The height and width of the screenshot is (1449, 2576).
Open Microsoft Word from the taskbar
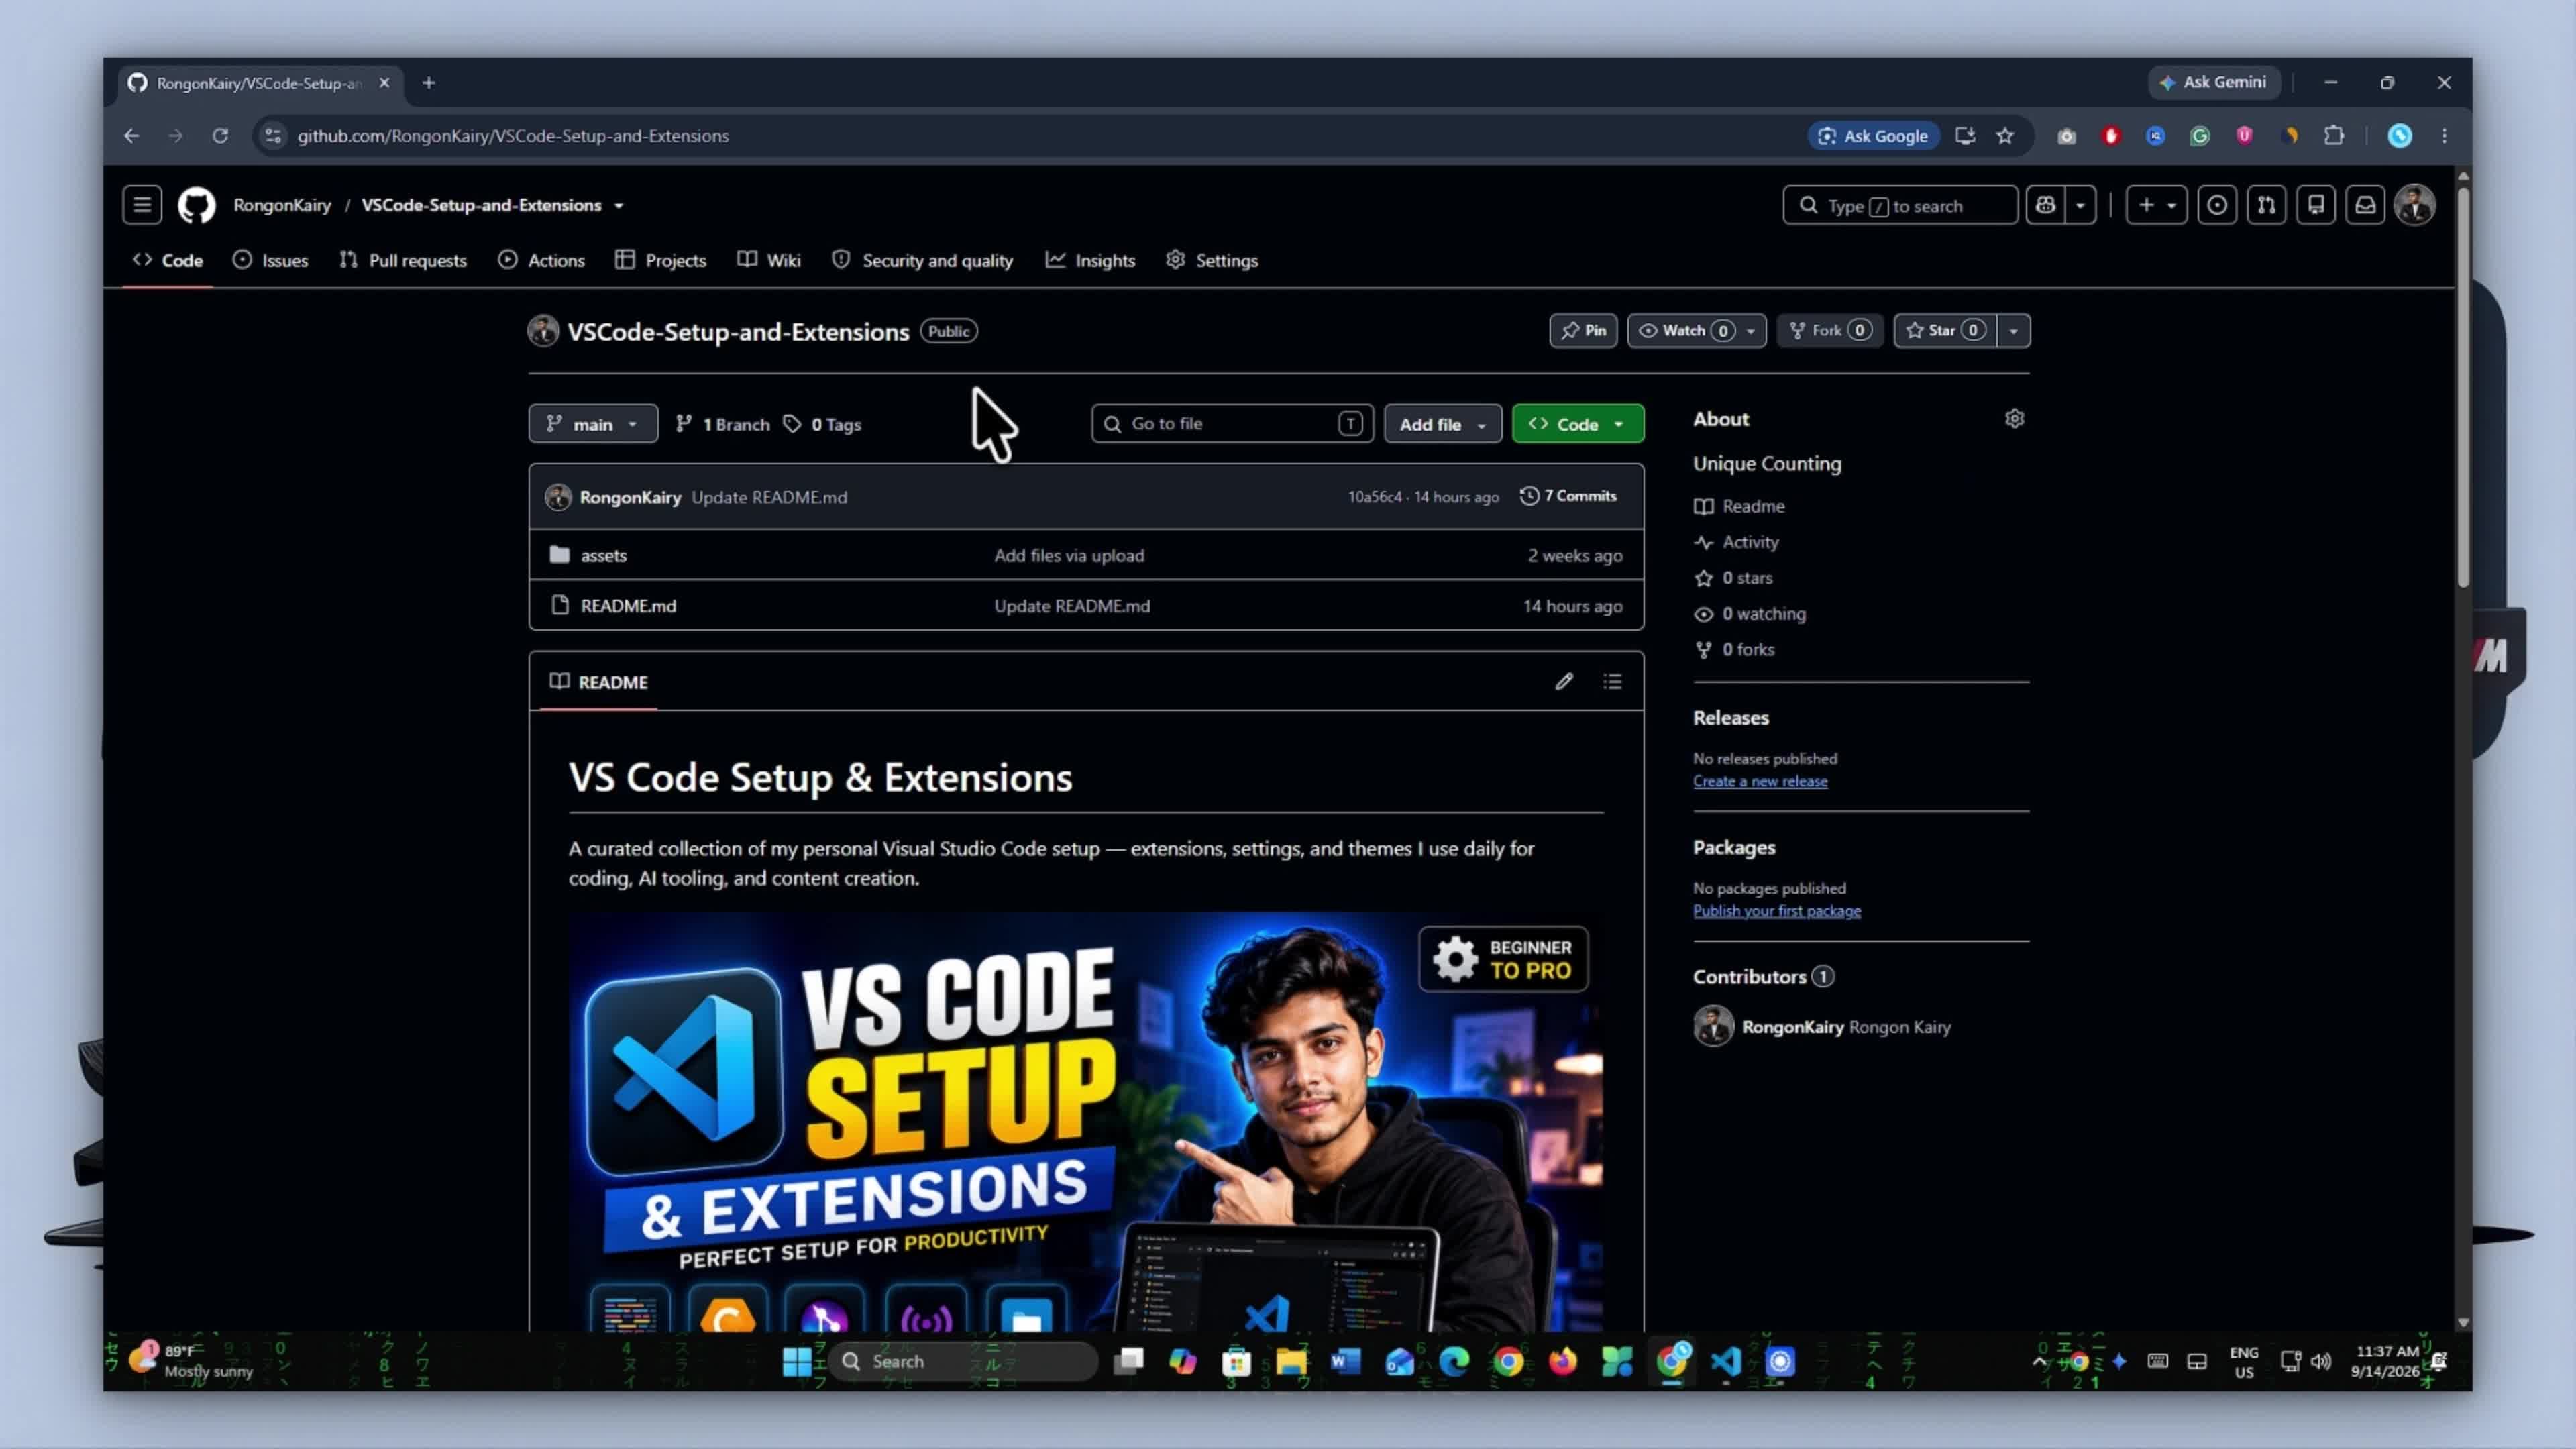click(1345, 1361)
